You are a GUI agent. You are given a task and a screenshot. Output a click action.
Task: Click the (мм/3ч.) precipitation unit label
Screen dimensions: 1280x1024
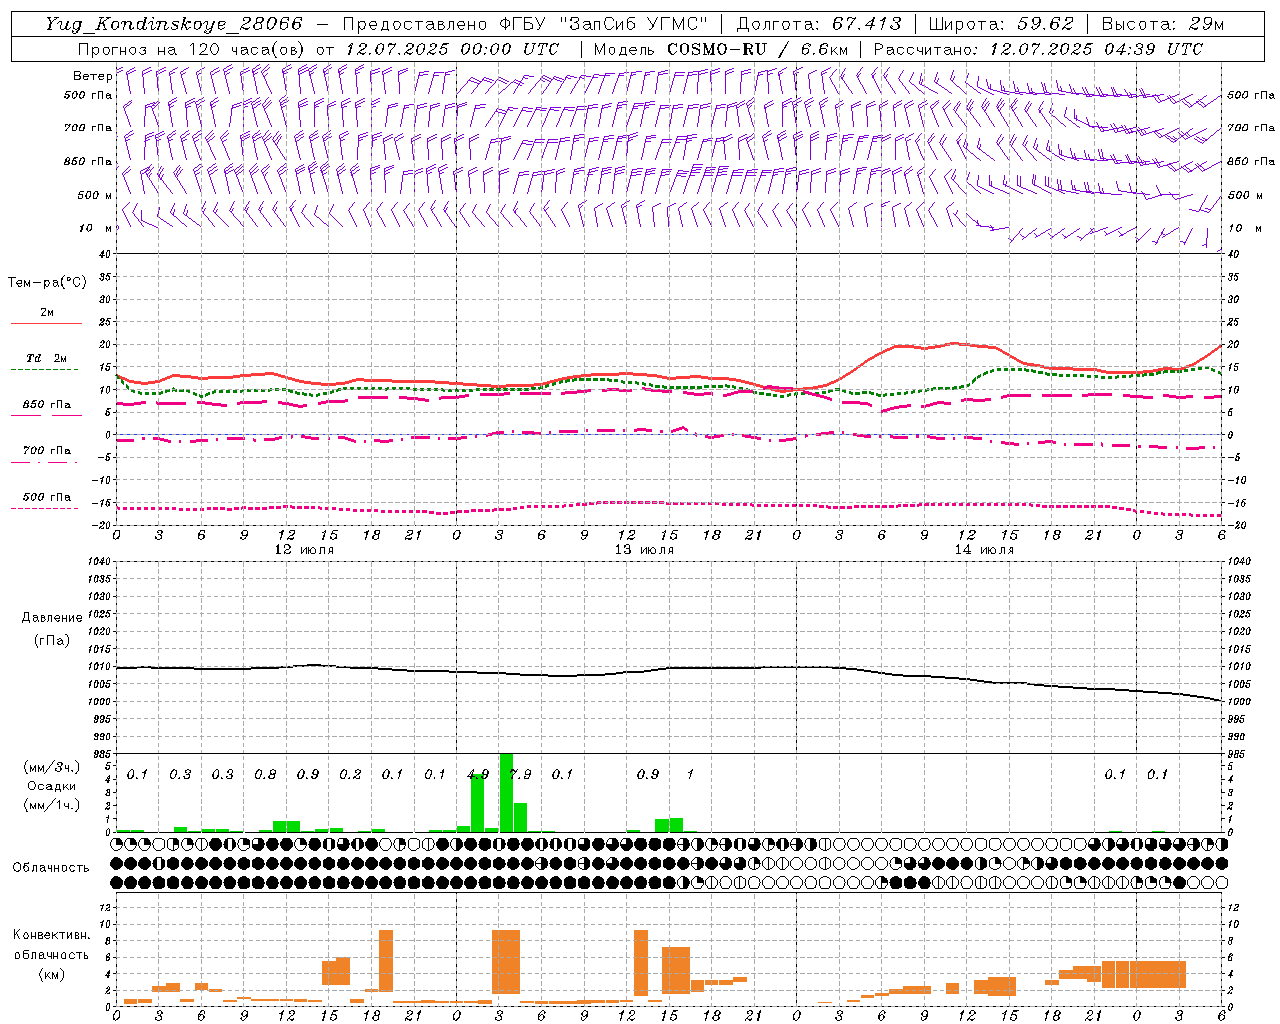51,767
